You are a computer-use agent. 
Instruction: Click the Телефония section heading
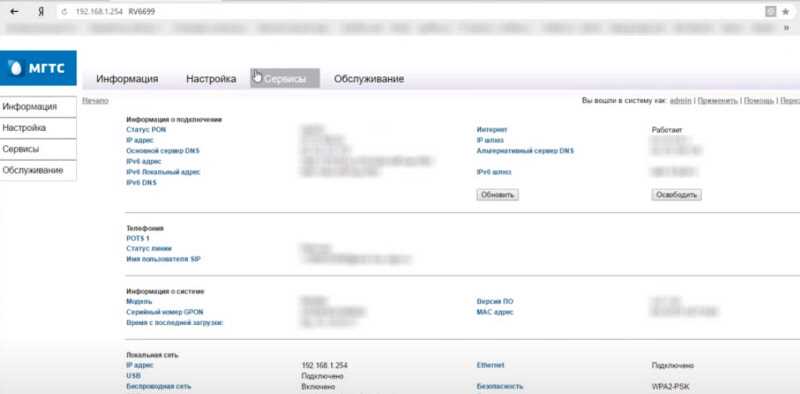[145, 228]
